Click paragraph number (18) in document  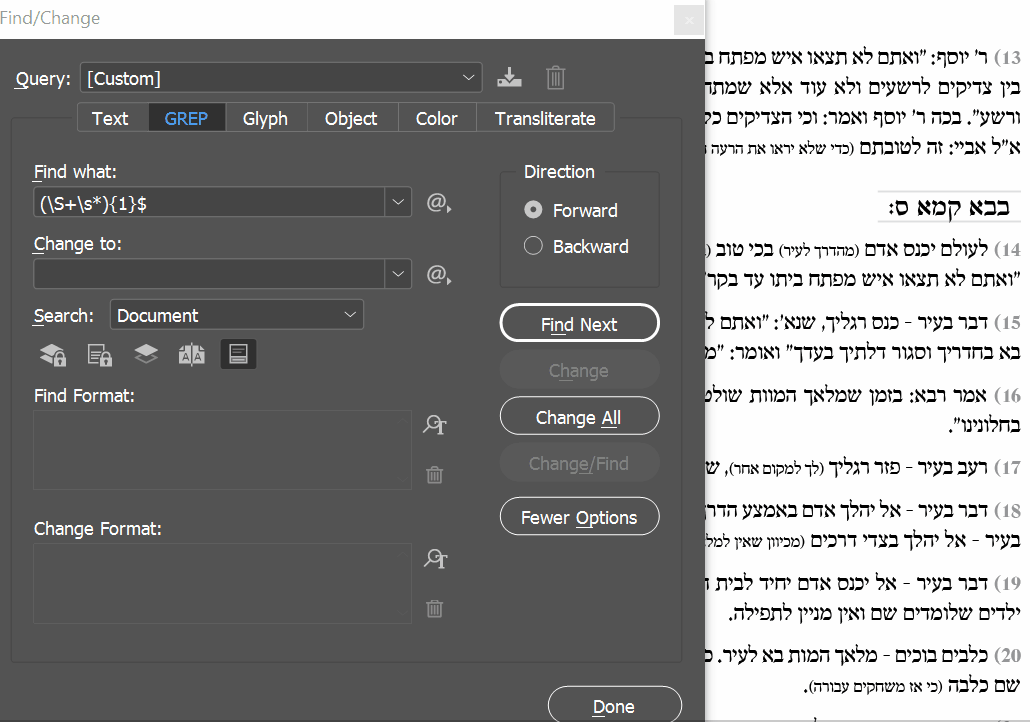coord(1008,510)
